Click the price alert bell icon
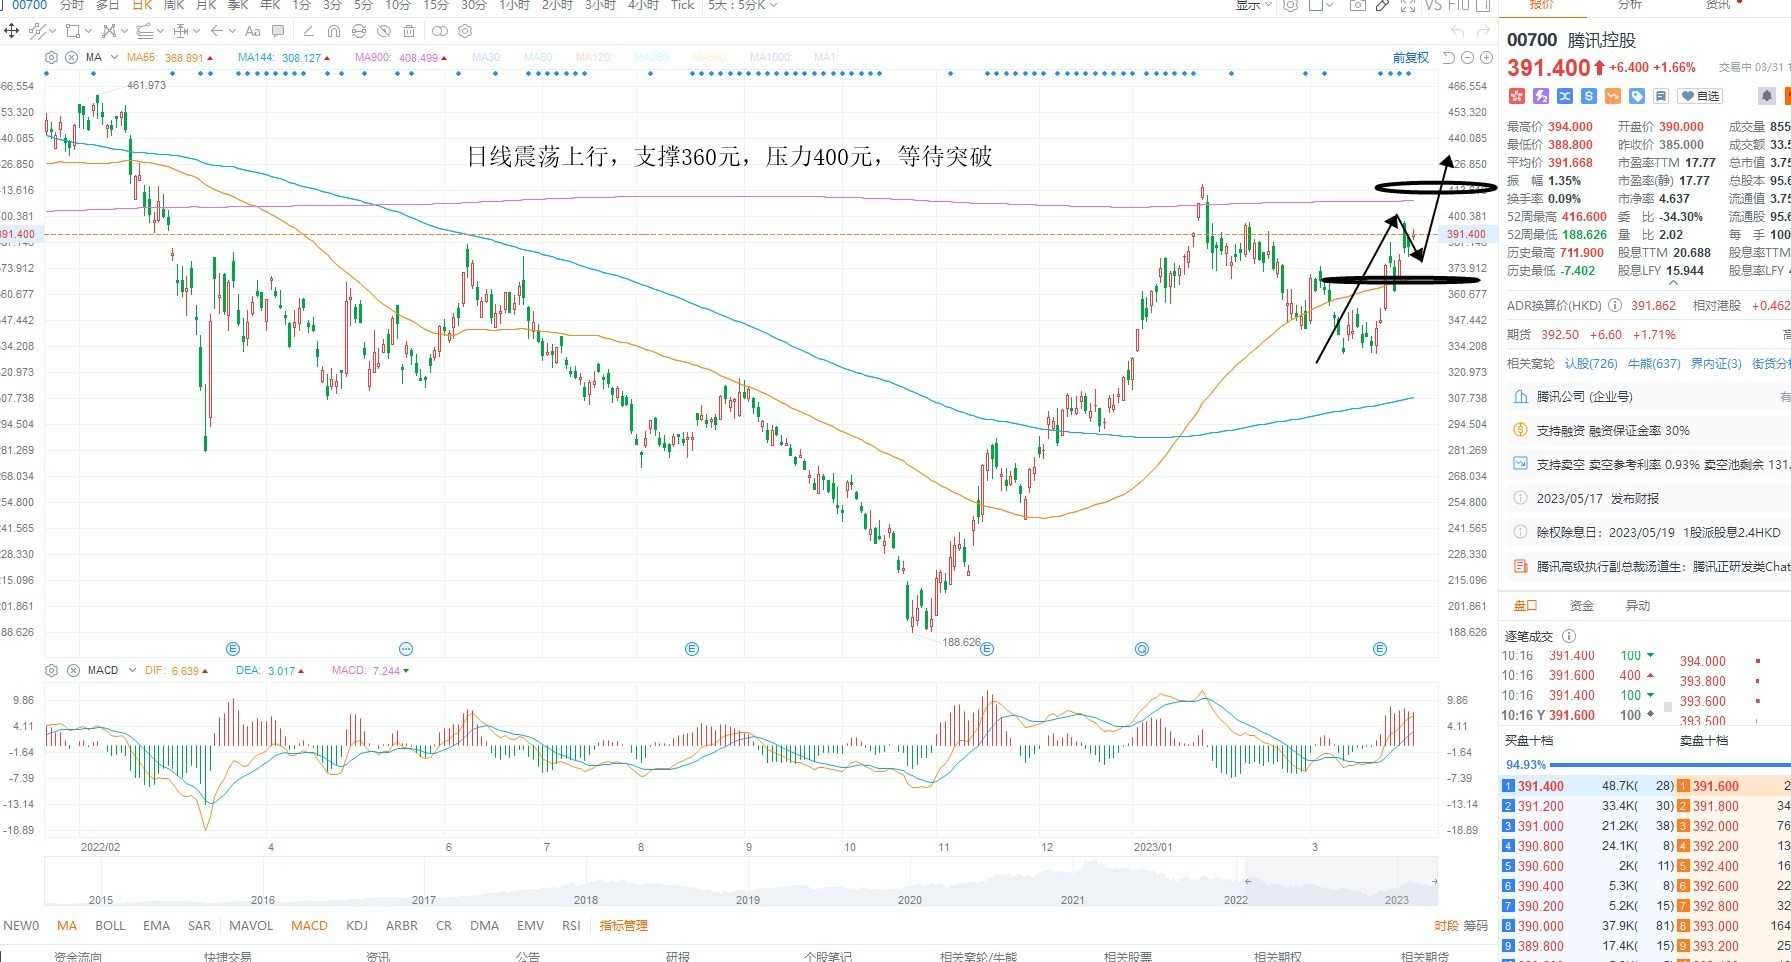This screenshot has width=1791, height=962. pos(1767,96)
